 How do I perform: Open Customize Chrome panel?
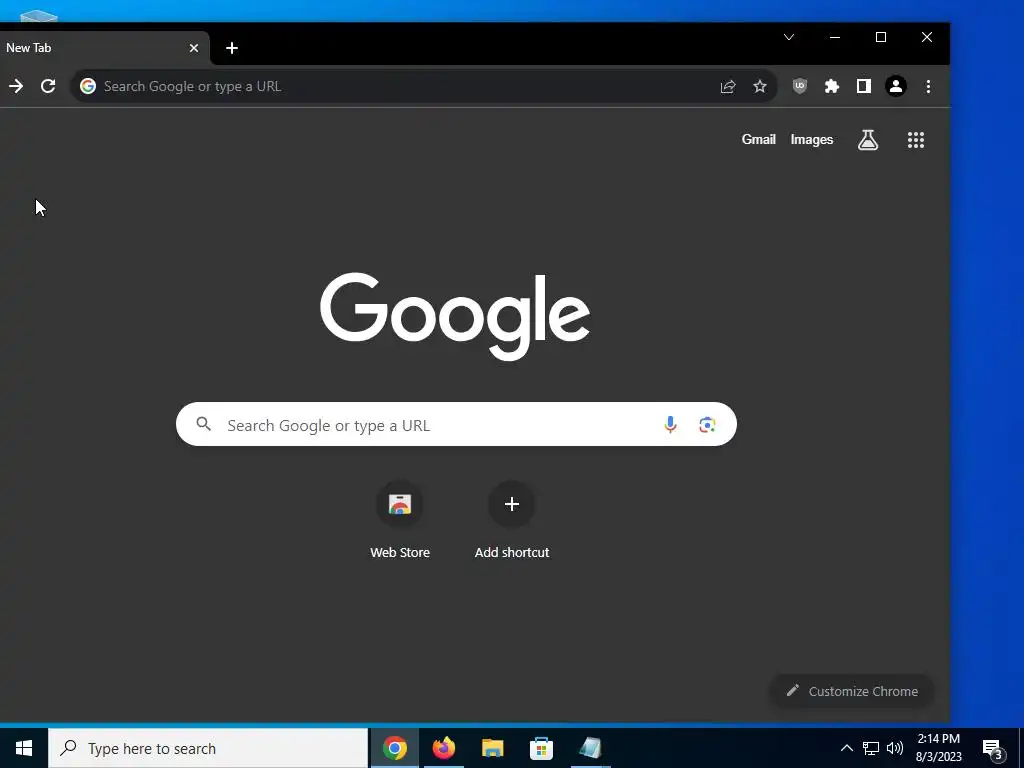tap(852, 691)
